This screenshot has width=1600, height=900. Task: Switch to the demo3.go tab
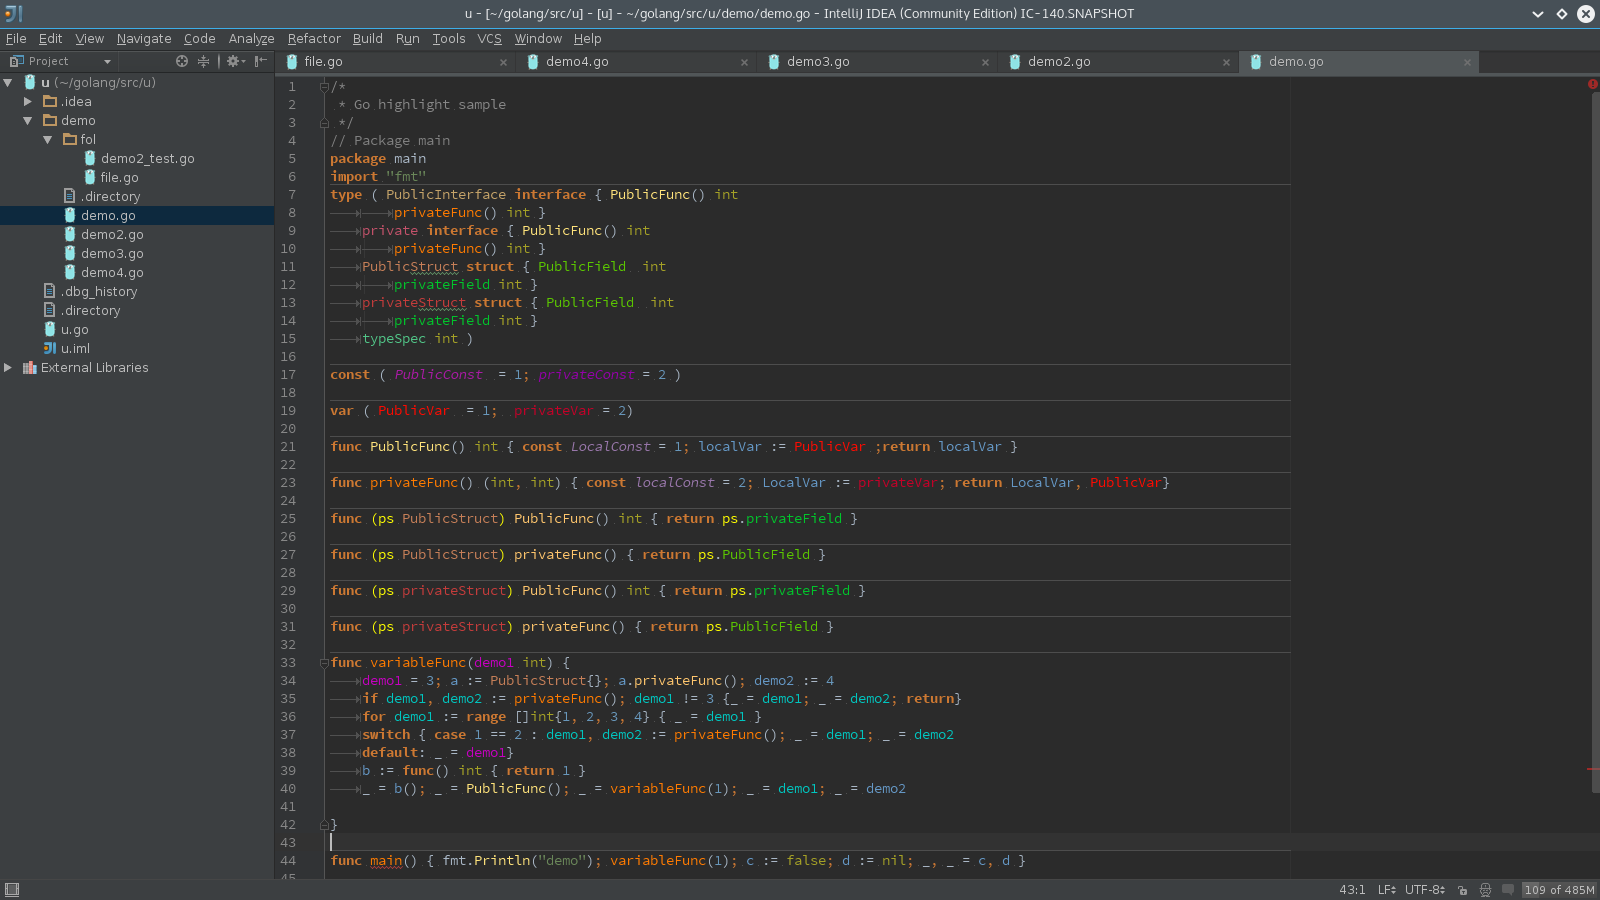pyautogui.click(x=878, y=61)
